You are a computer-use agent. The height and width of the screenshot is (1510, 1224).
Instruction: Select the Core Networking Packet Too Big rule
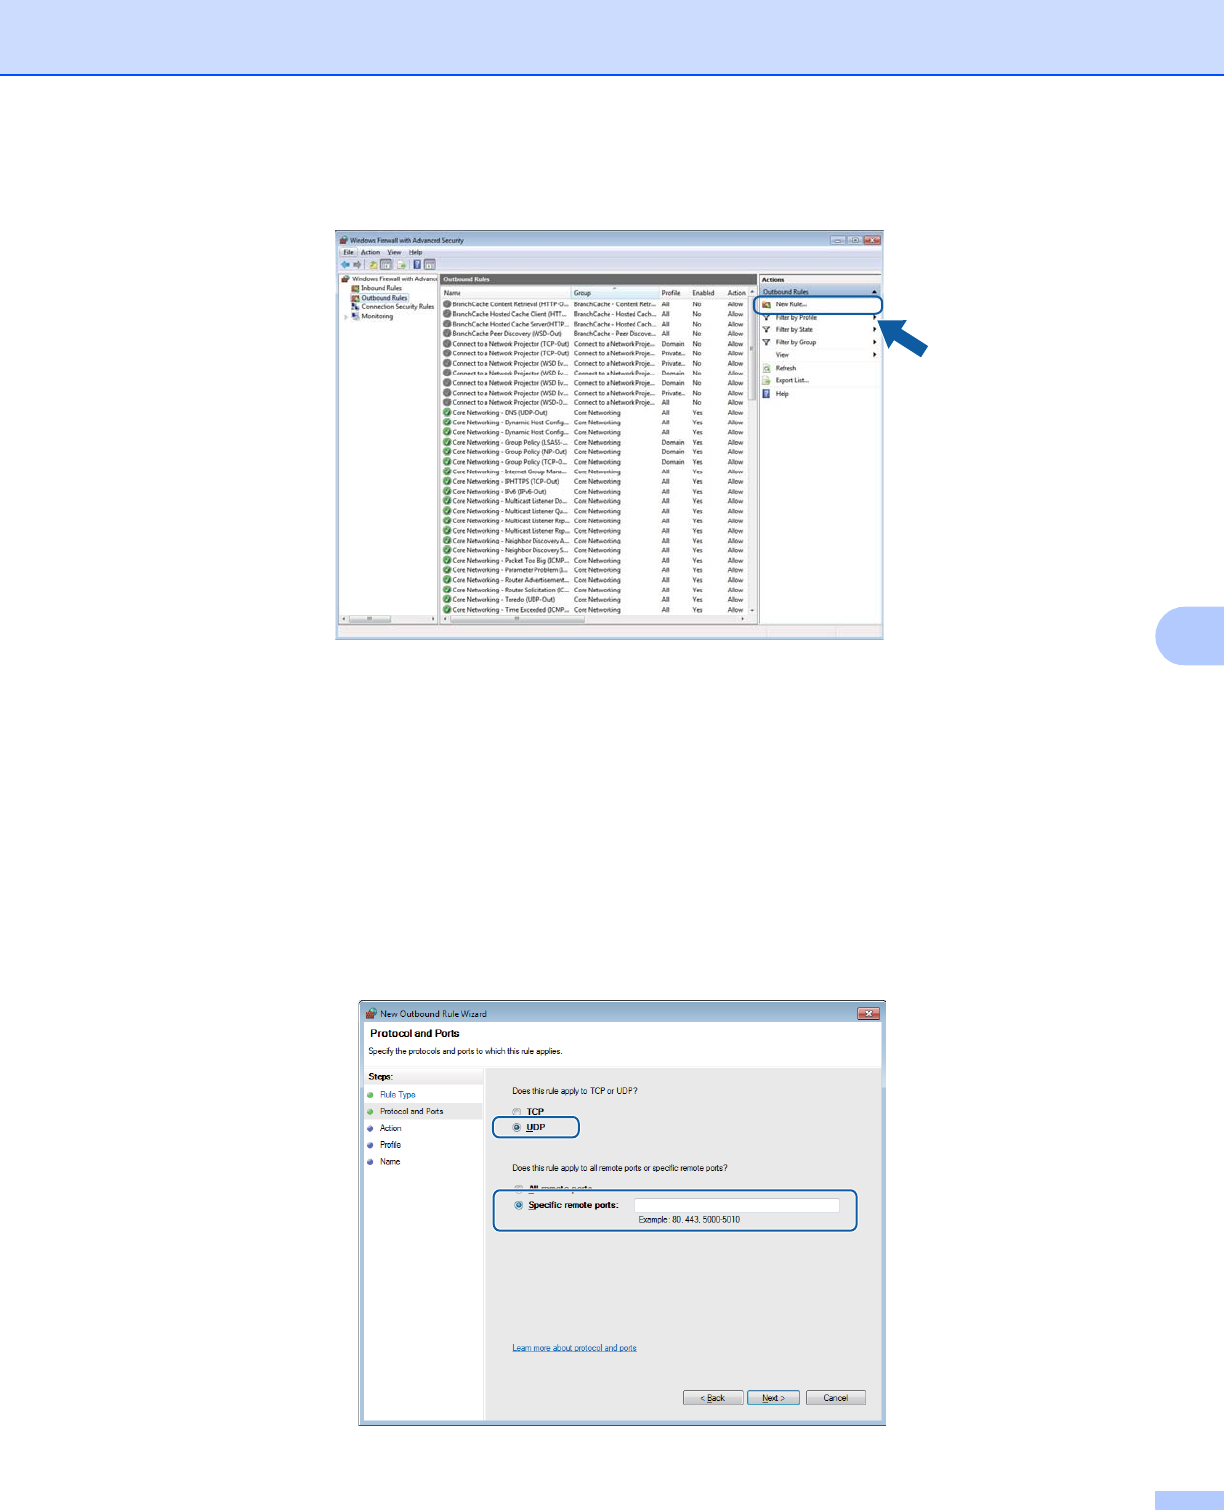[x=595, y=560]
